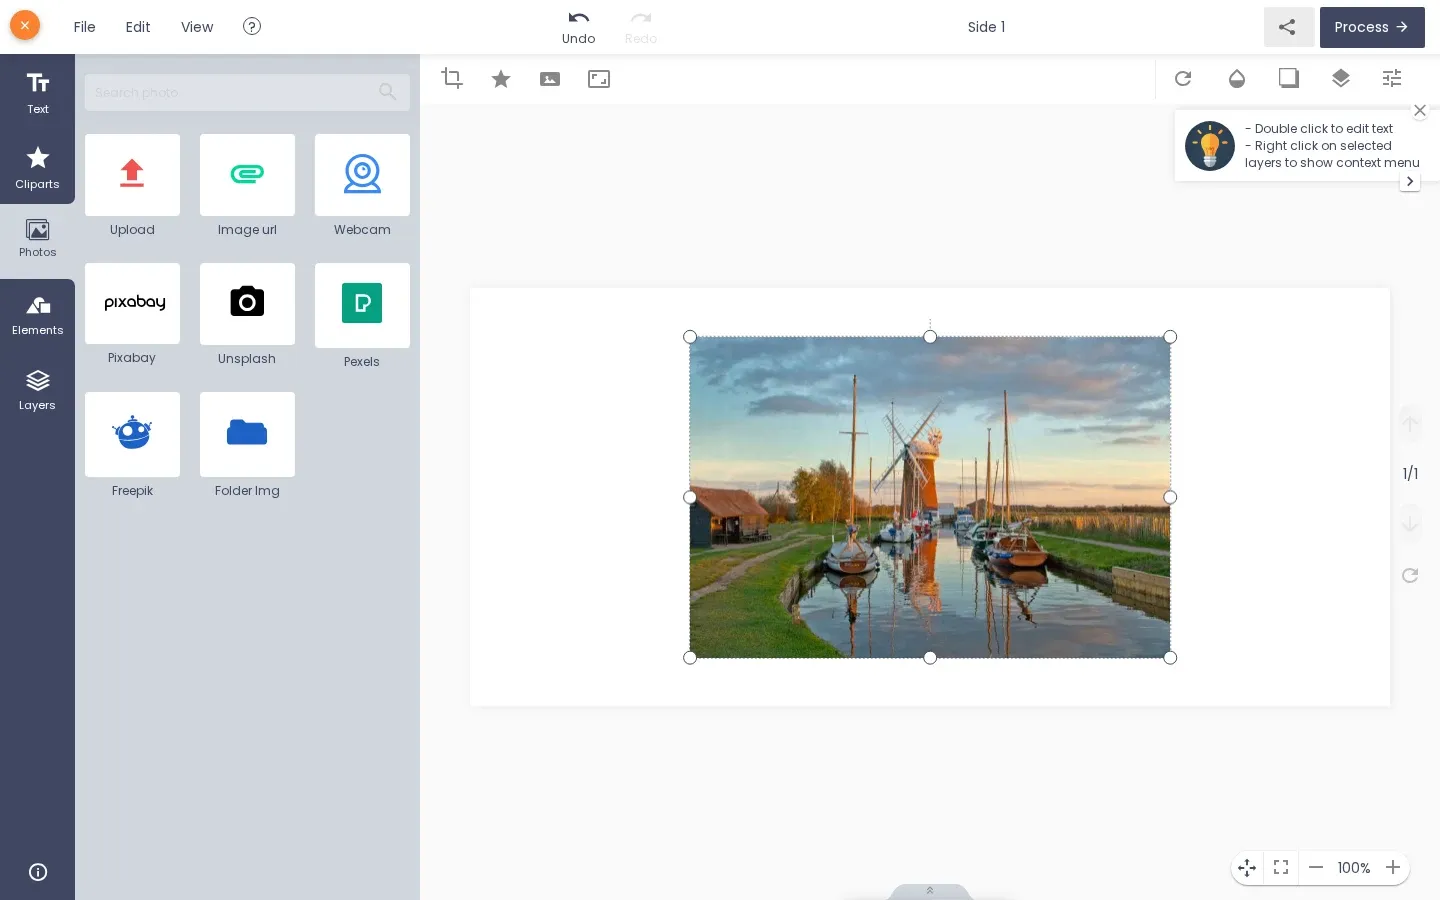The image size is (1440, 900).
Task: Click the rotate icon in toolbar
Action: click(1183, 78)
